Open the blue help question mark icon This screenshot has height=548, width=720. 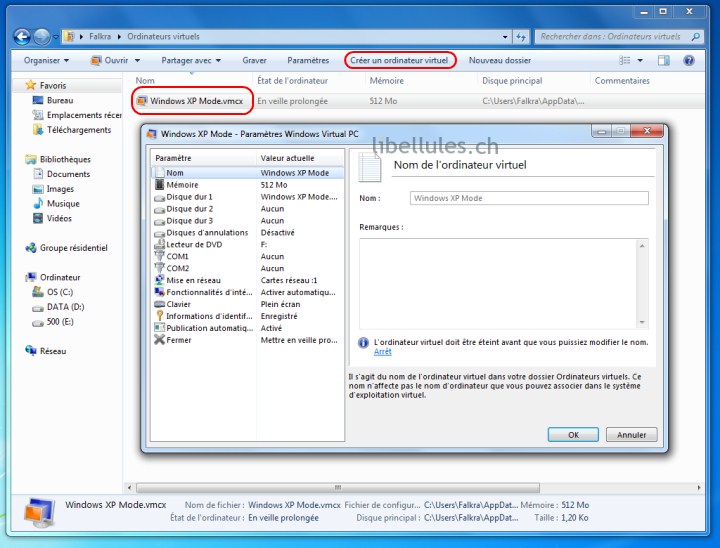[x=689, y=60]
